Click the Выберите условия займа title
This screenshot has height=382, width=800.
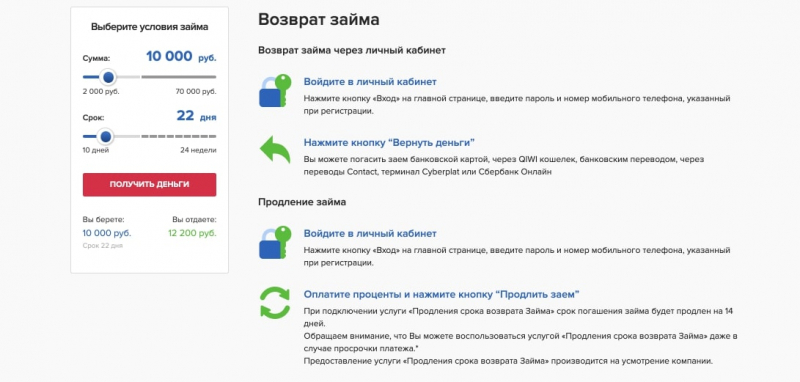point(149,27)
